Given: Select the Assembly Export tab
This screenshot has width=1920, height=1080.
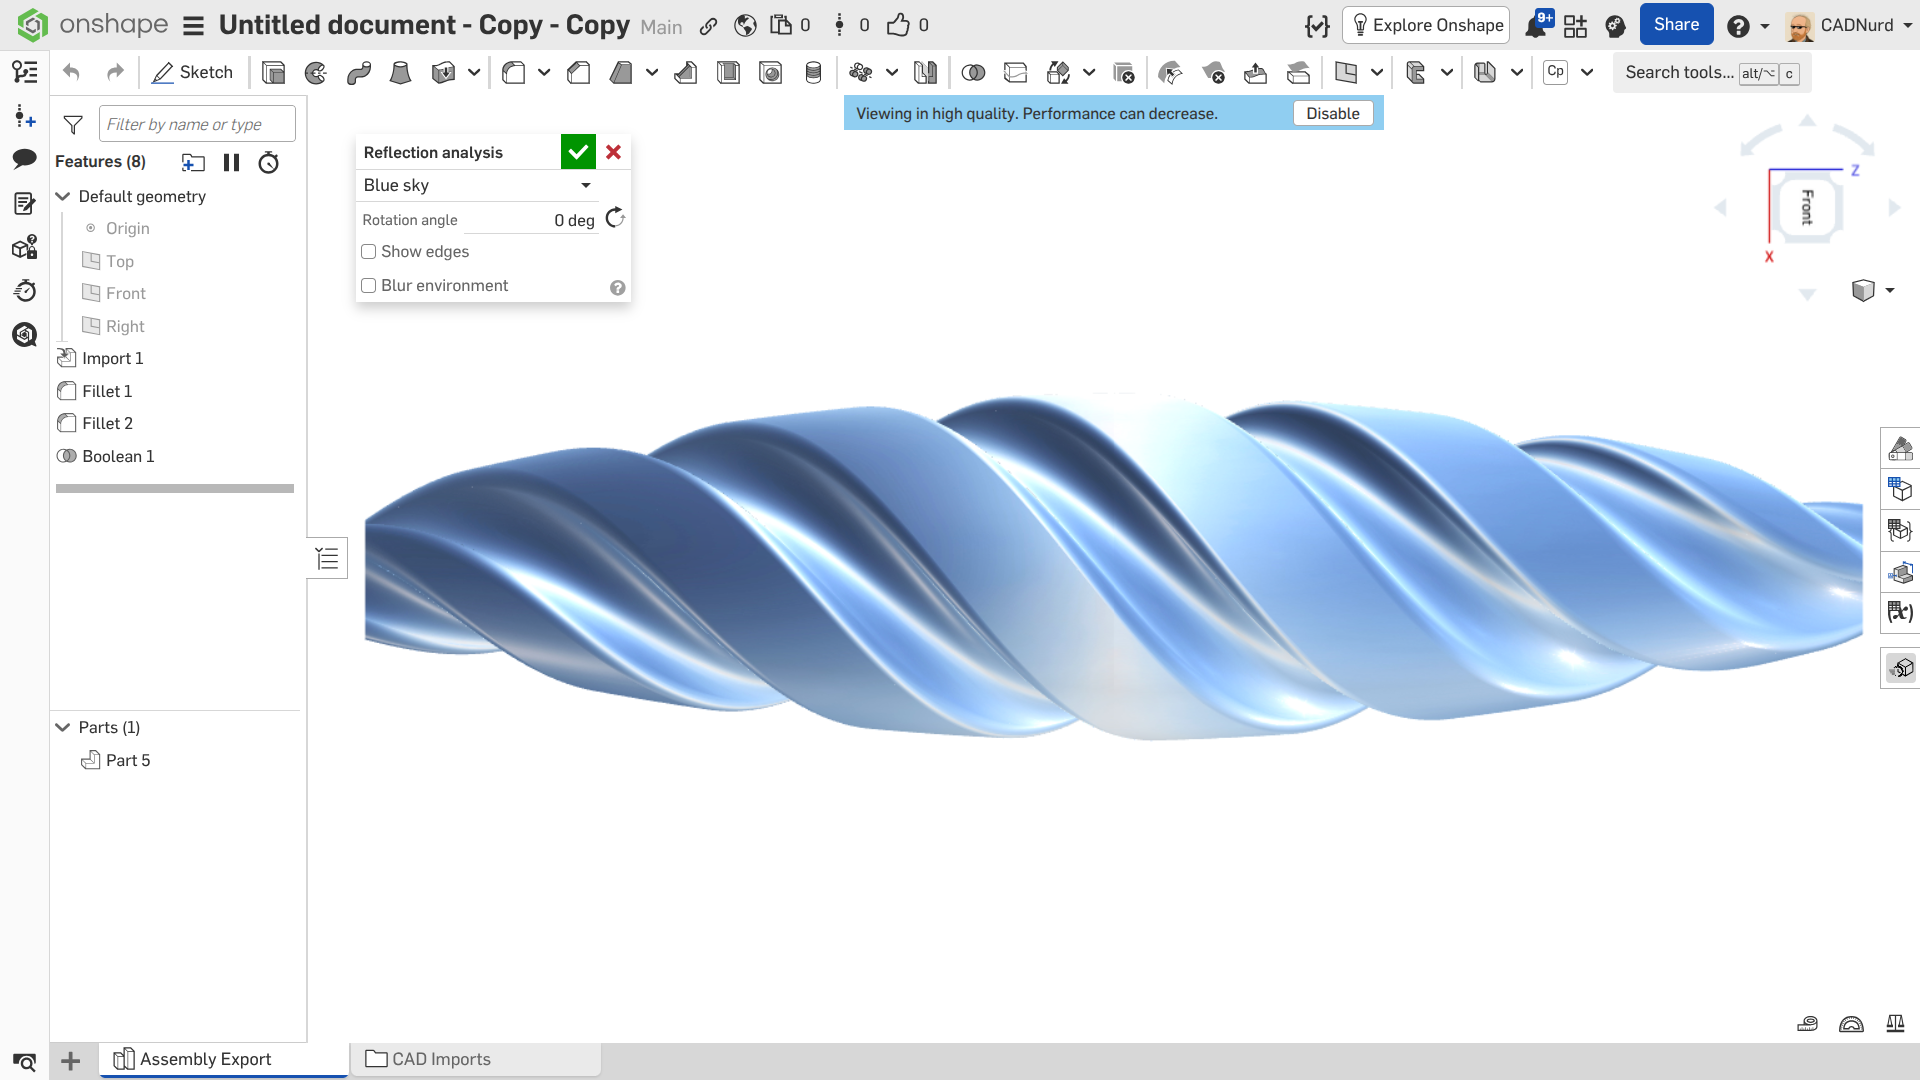Looking at the screenshot, I should tap(205, 1059).
